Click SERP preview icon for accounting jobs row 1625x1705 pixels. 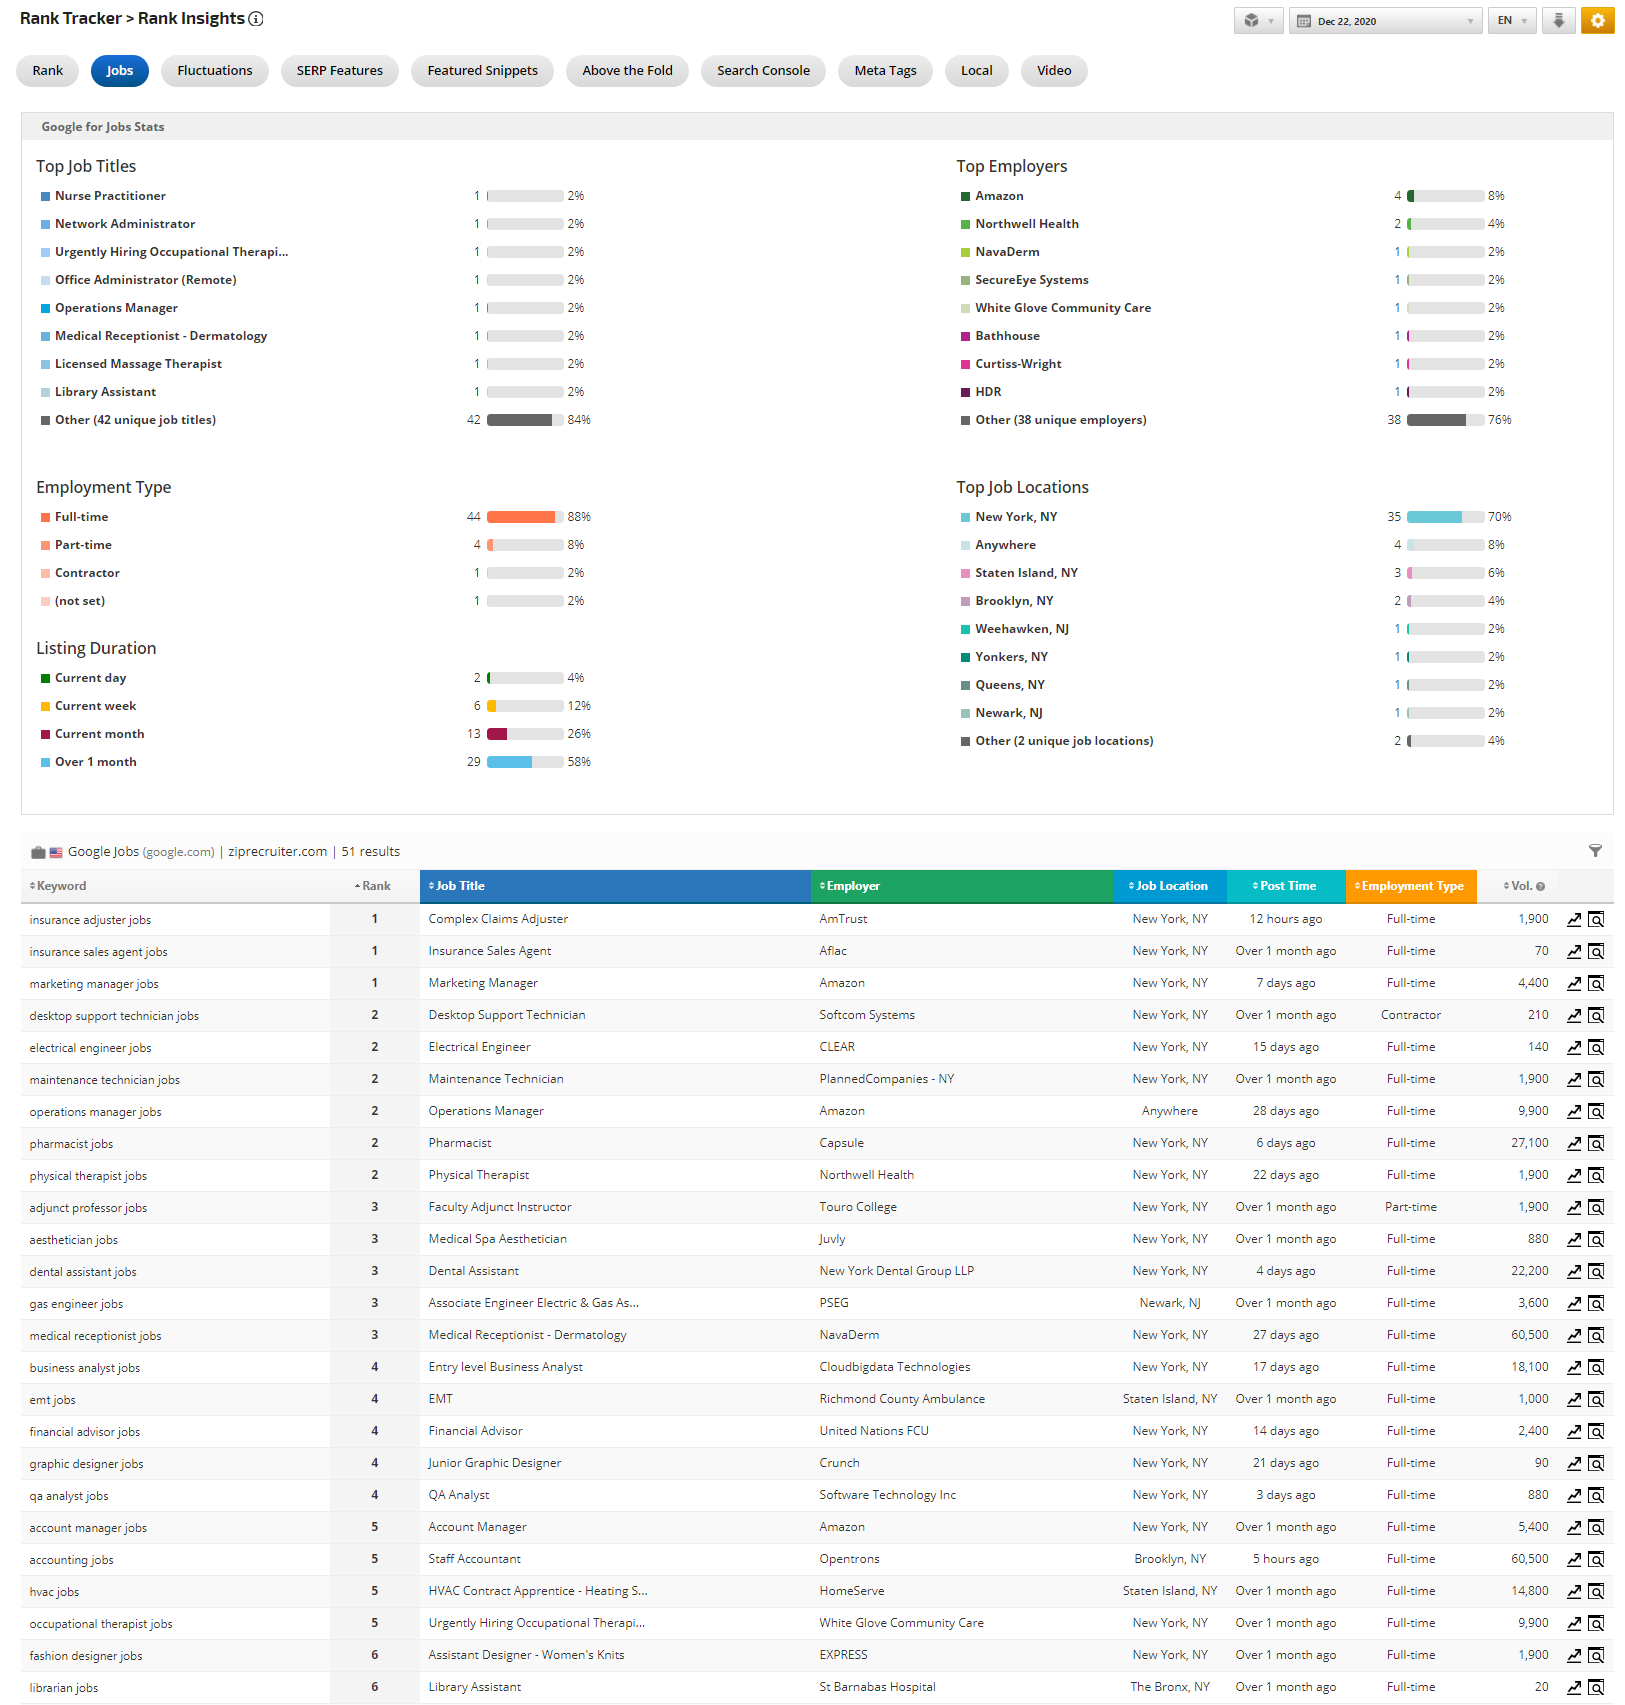click(1596, 1560)
